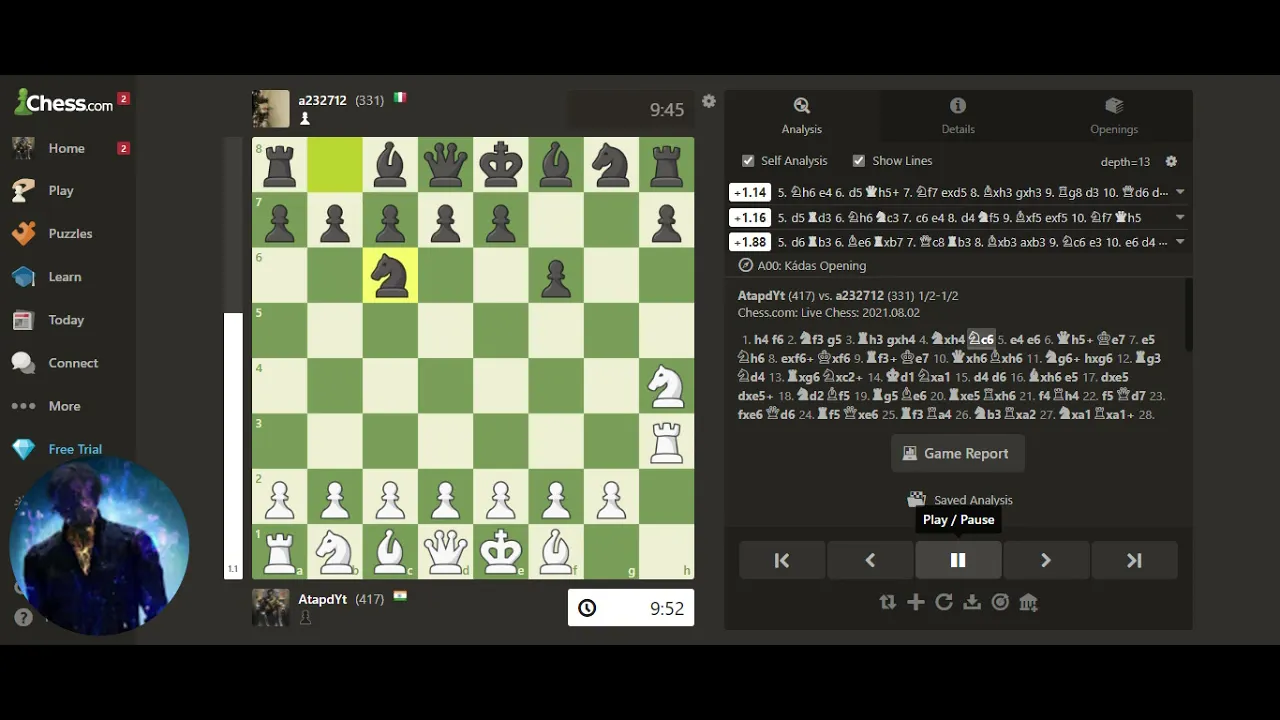Image resolution: width=1280 pixels, height=720 pixels.
Task: Jump to the first move
Action: (782, 561)
